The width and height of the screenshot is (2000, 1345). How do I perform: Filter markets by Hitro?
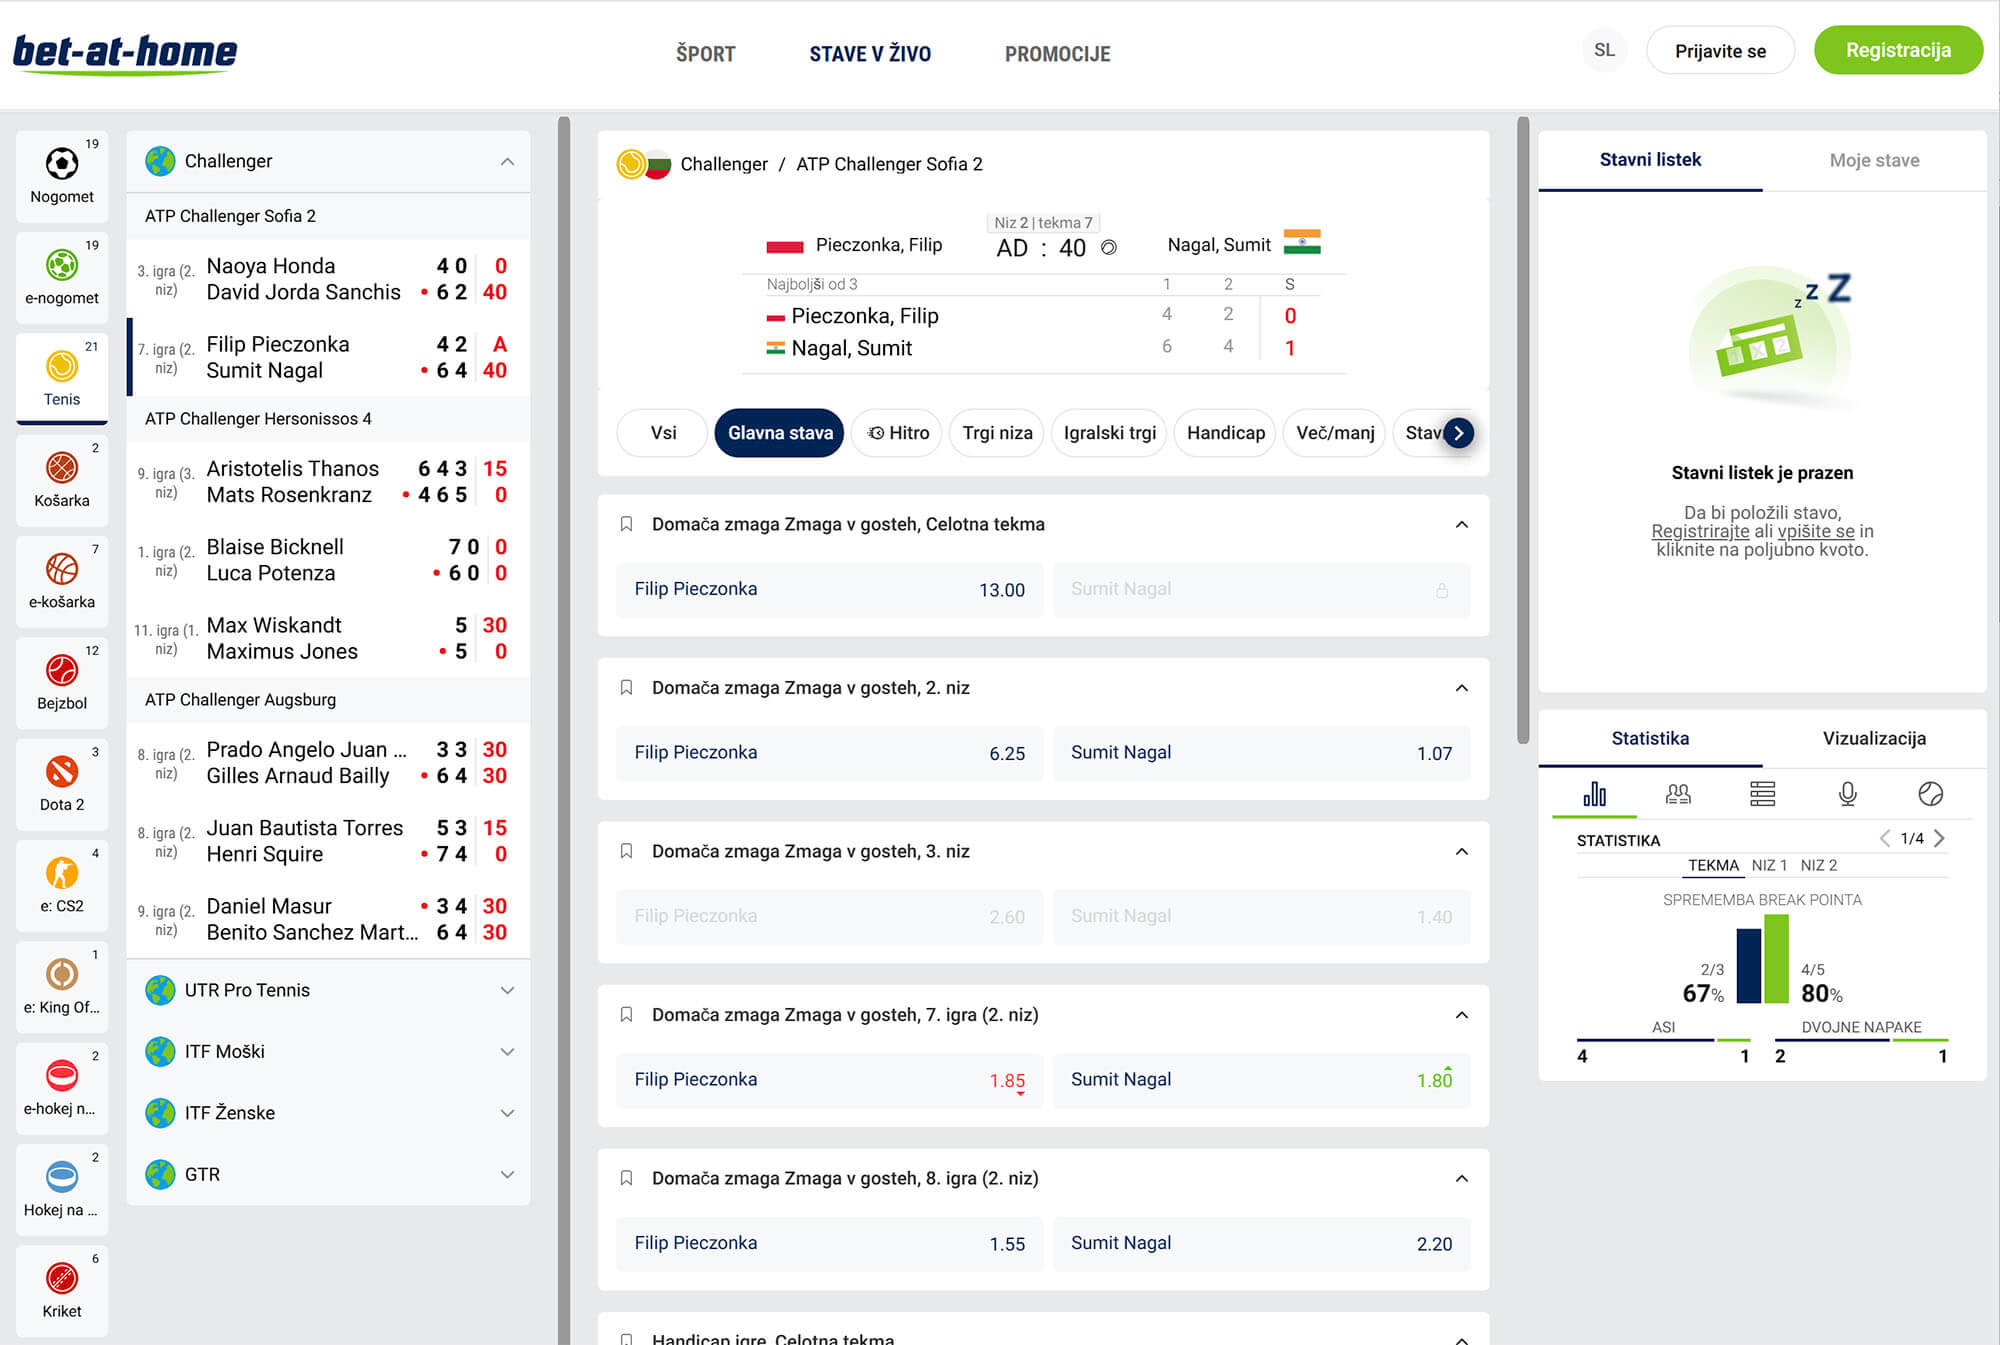(897, 433)
